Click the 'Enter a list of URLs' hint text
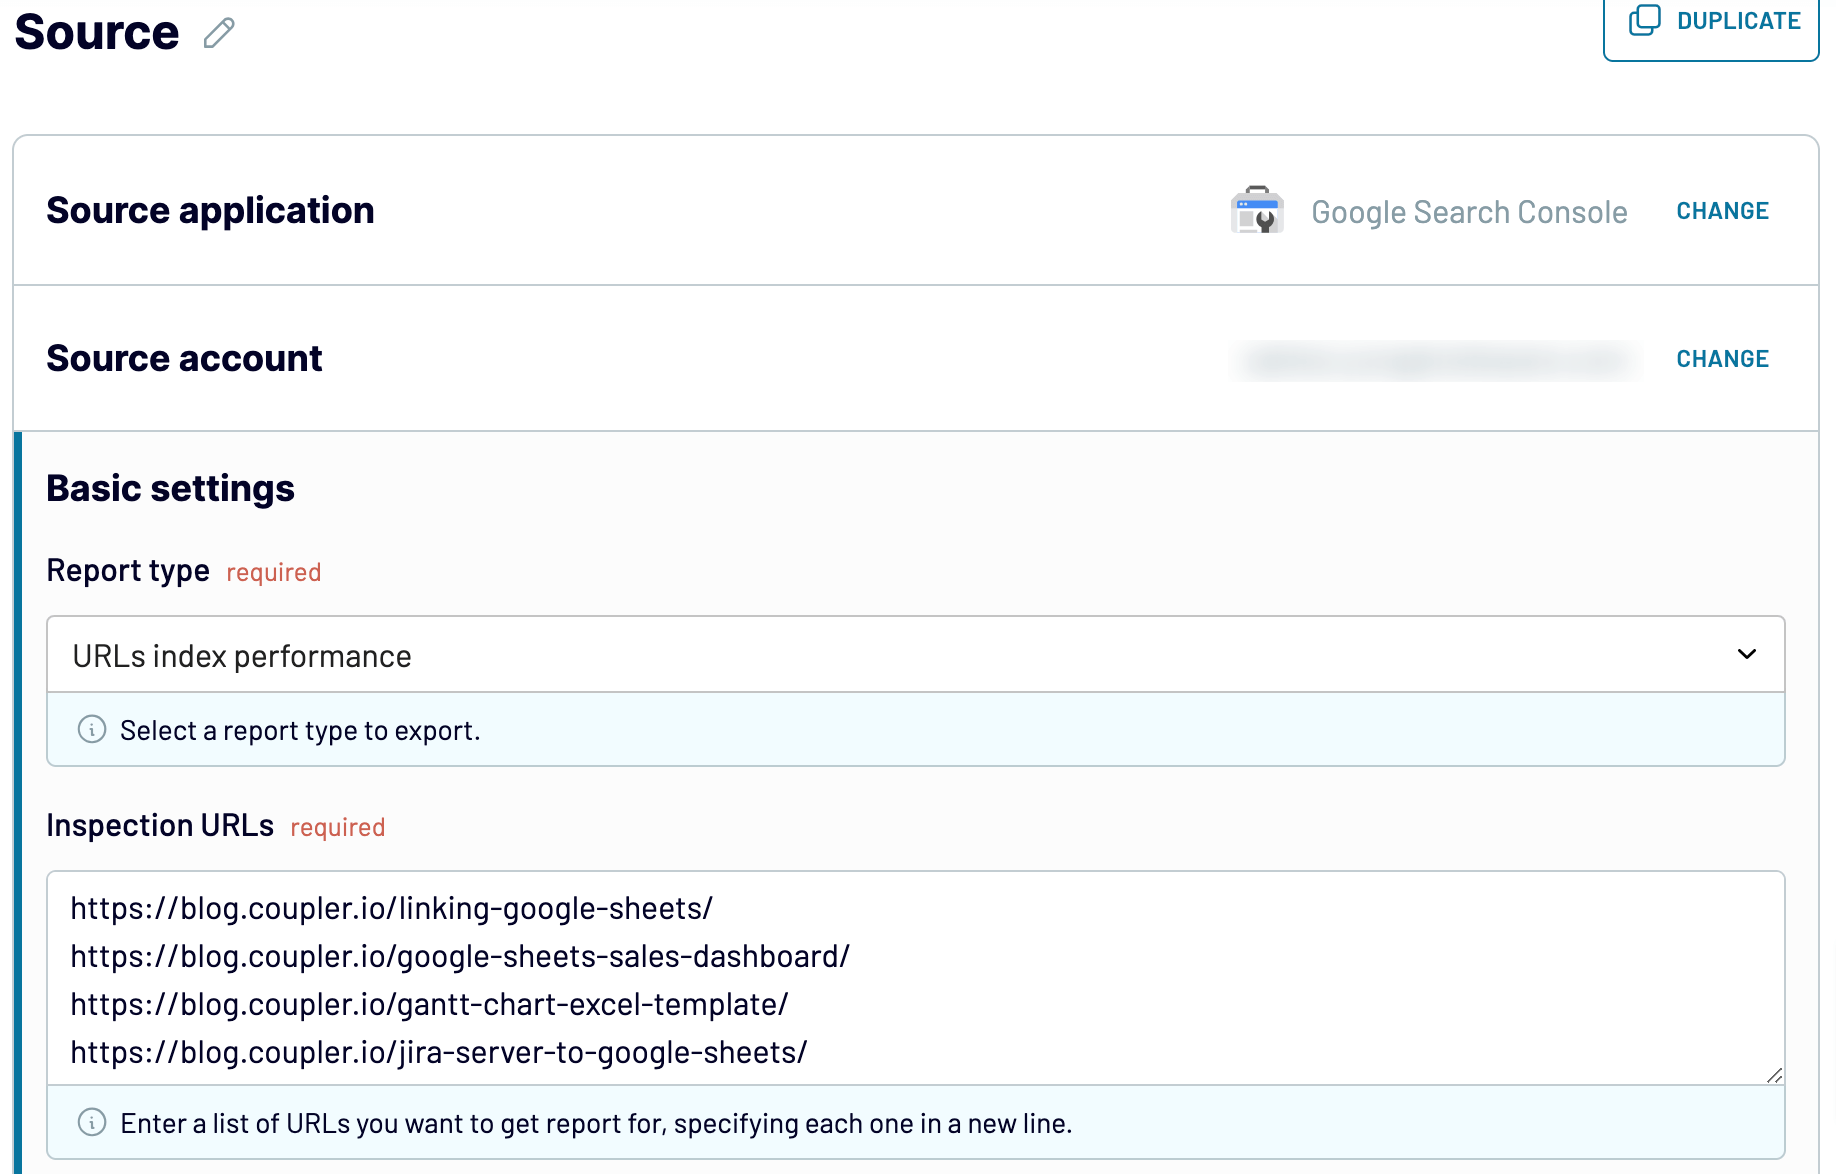Screen dimensions: 1836x1174 tap(596, 1123)
